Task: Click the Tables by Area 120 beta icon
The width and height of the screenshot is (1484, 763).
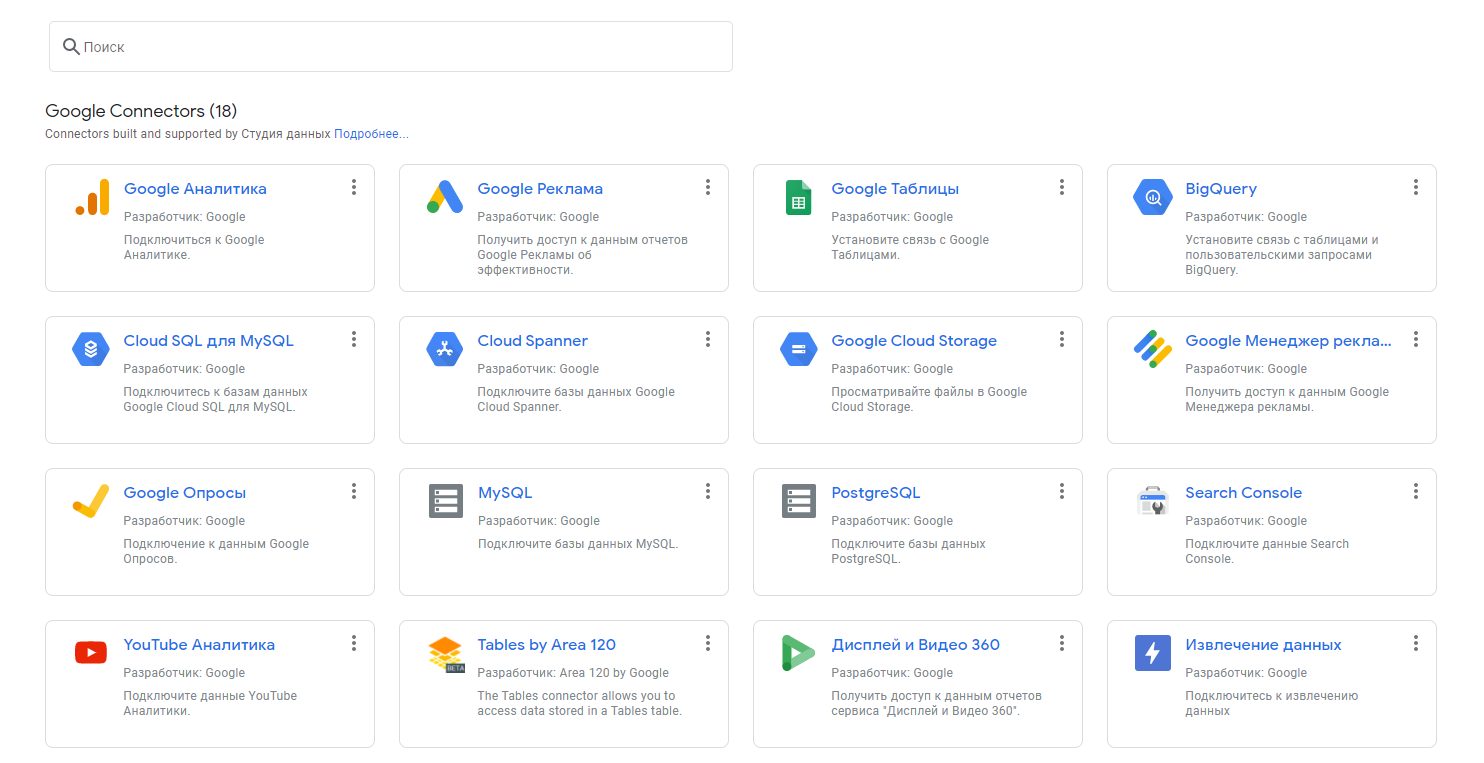Action: [445, 654]
